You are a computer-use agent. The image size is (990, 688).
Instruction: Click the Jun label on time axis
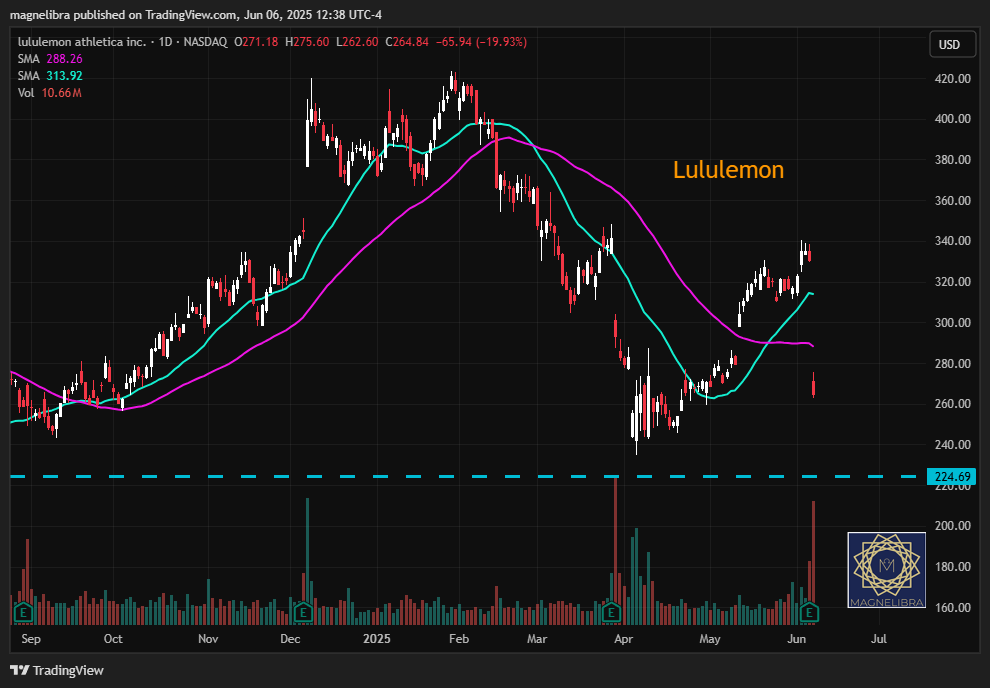pos(797,639)
